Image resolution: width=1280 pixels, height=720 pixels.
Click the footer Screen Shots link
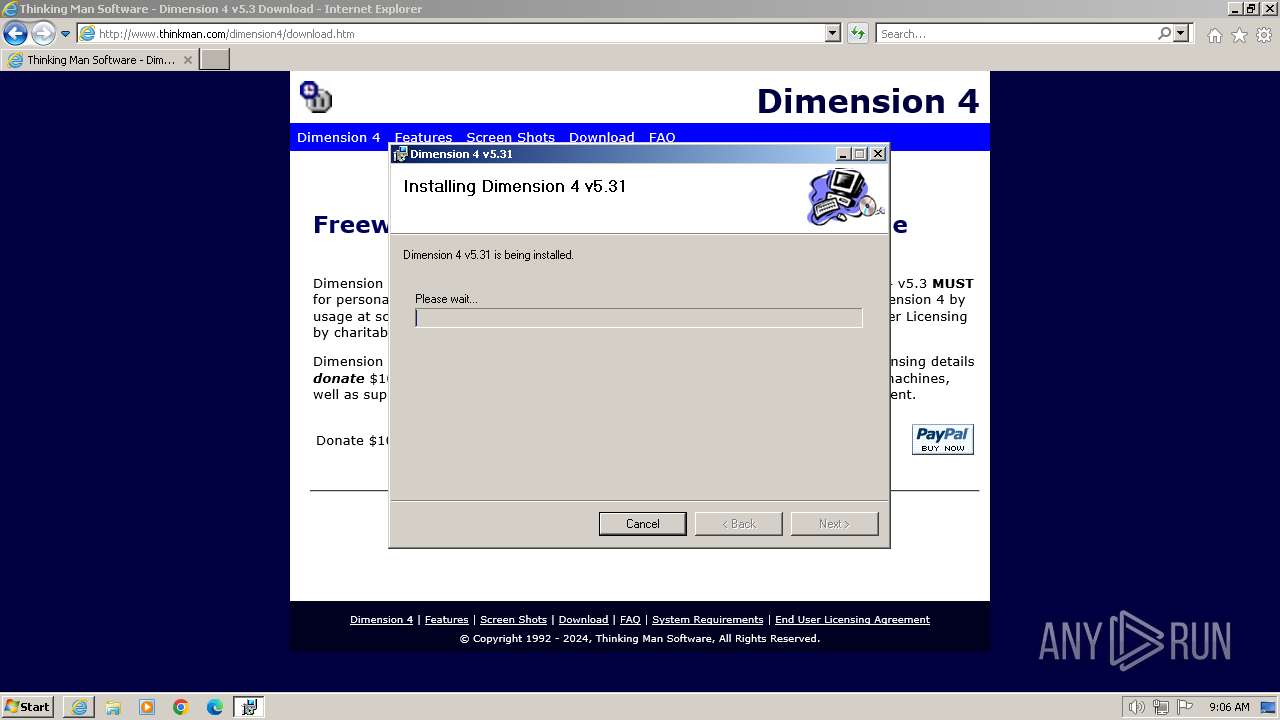pos(513,620)
